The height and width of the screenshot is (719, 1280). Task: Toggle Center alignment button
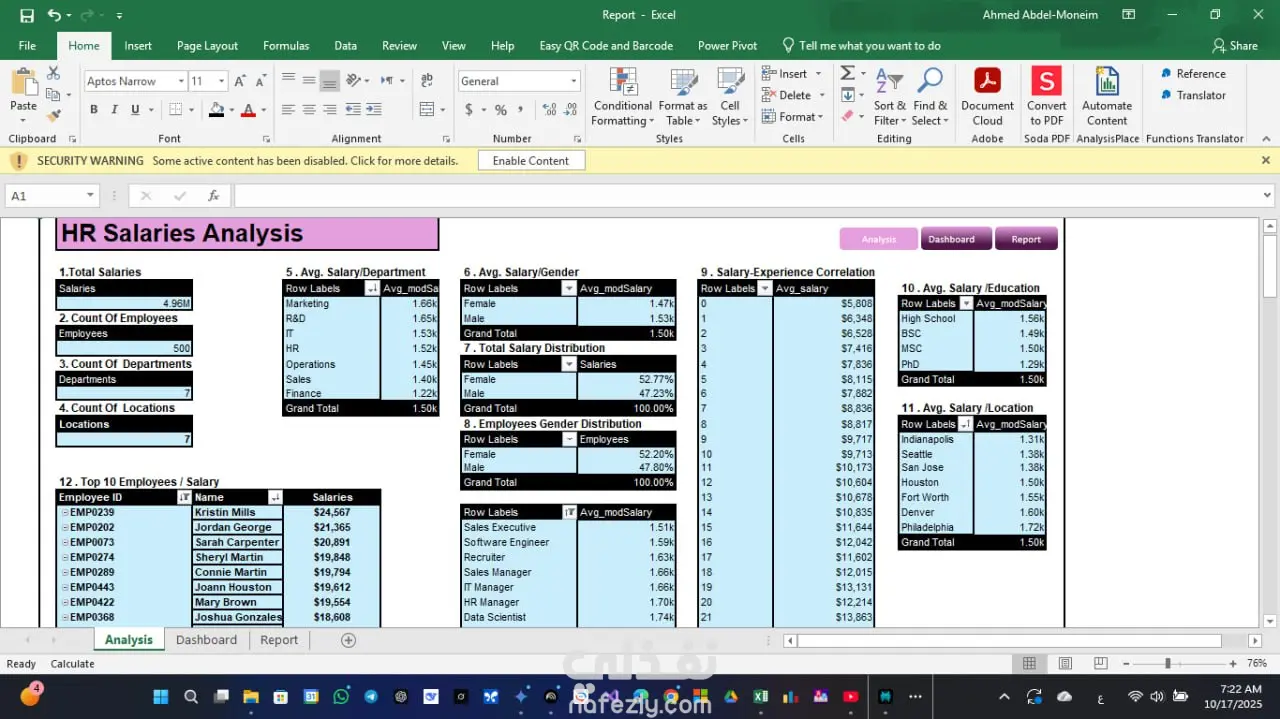click(308, 110)
